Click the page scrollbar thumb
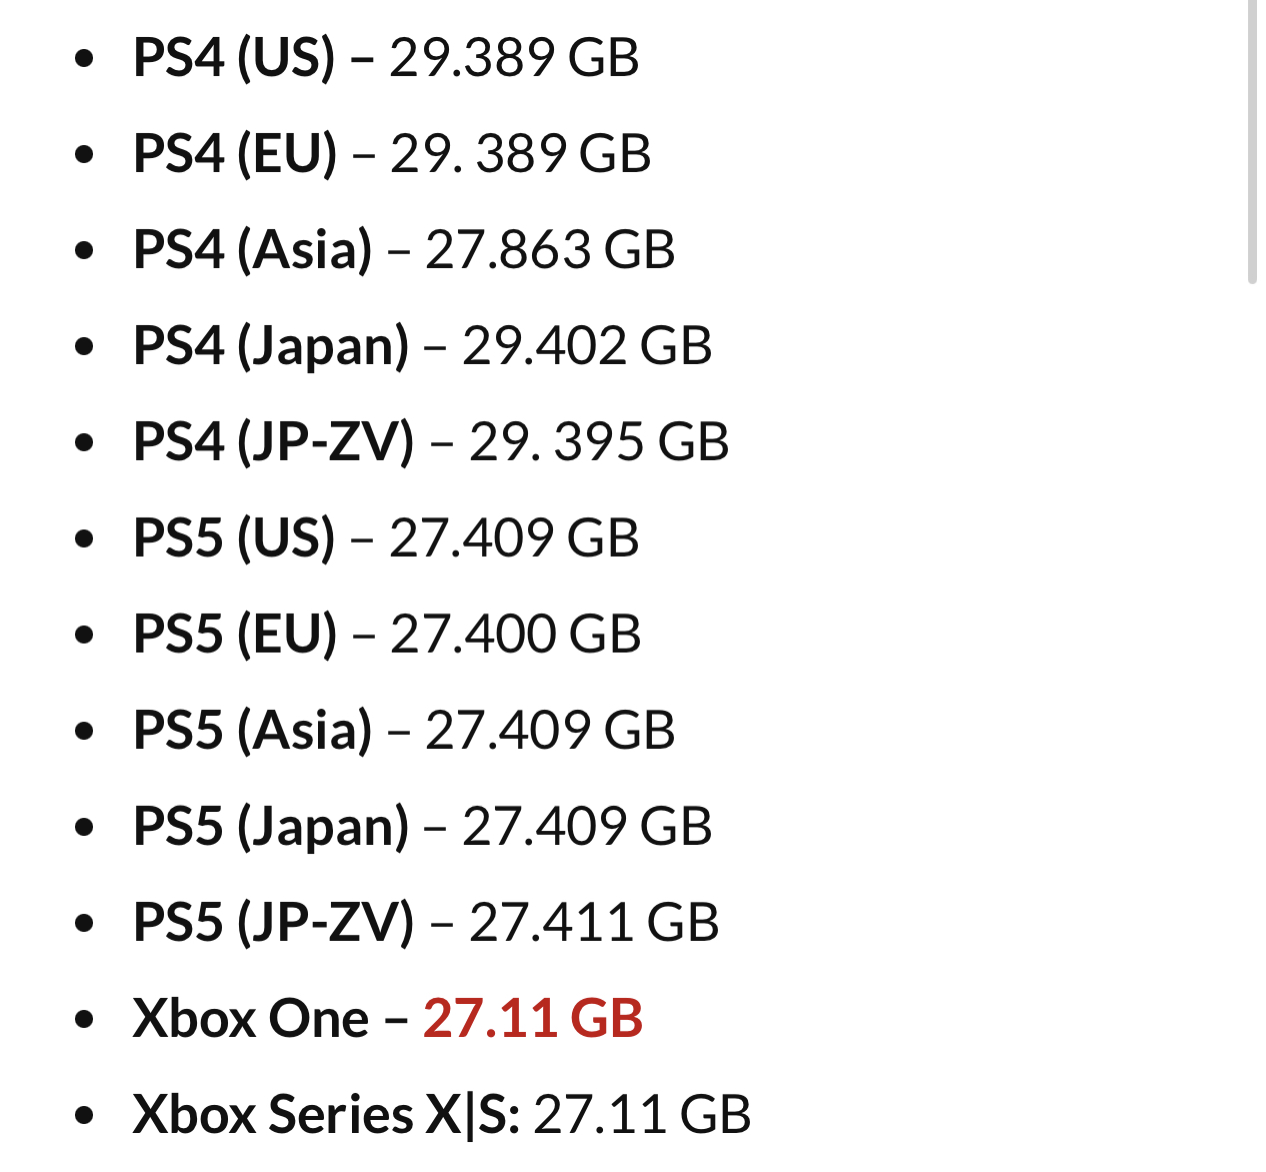1266x1172 pixels. (1252, 142)
